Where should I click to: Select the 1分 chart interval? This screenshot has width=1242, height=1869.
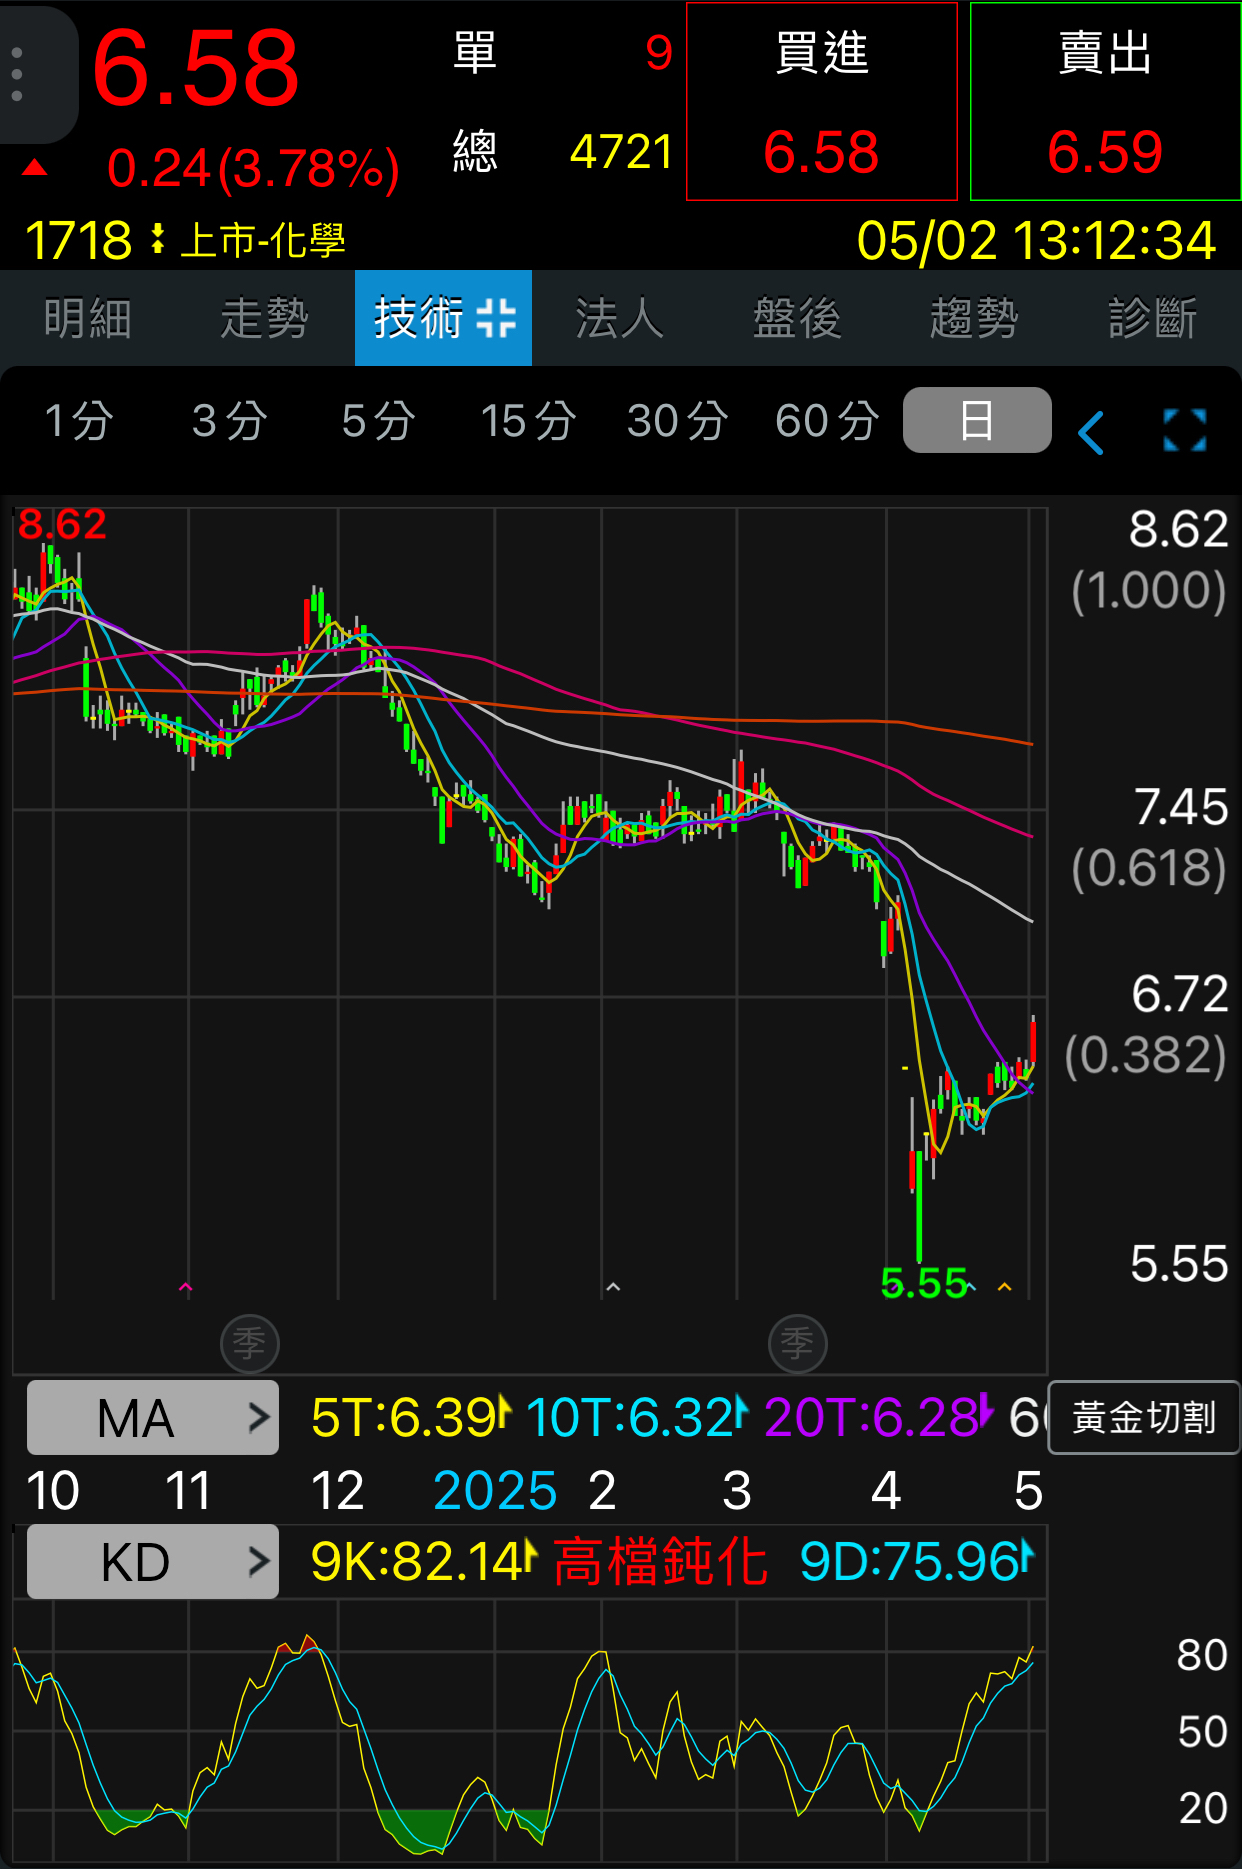point(79,421)
